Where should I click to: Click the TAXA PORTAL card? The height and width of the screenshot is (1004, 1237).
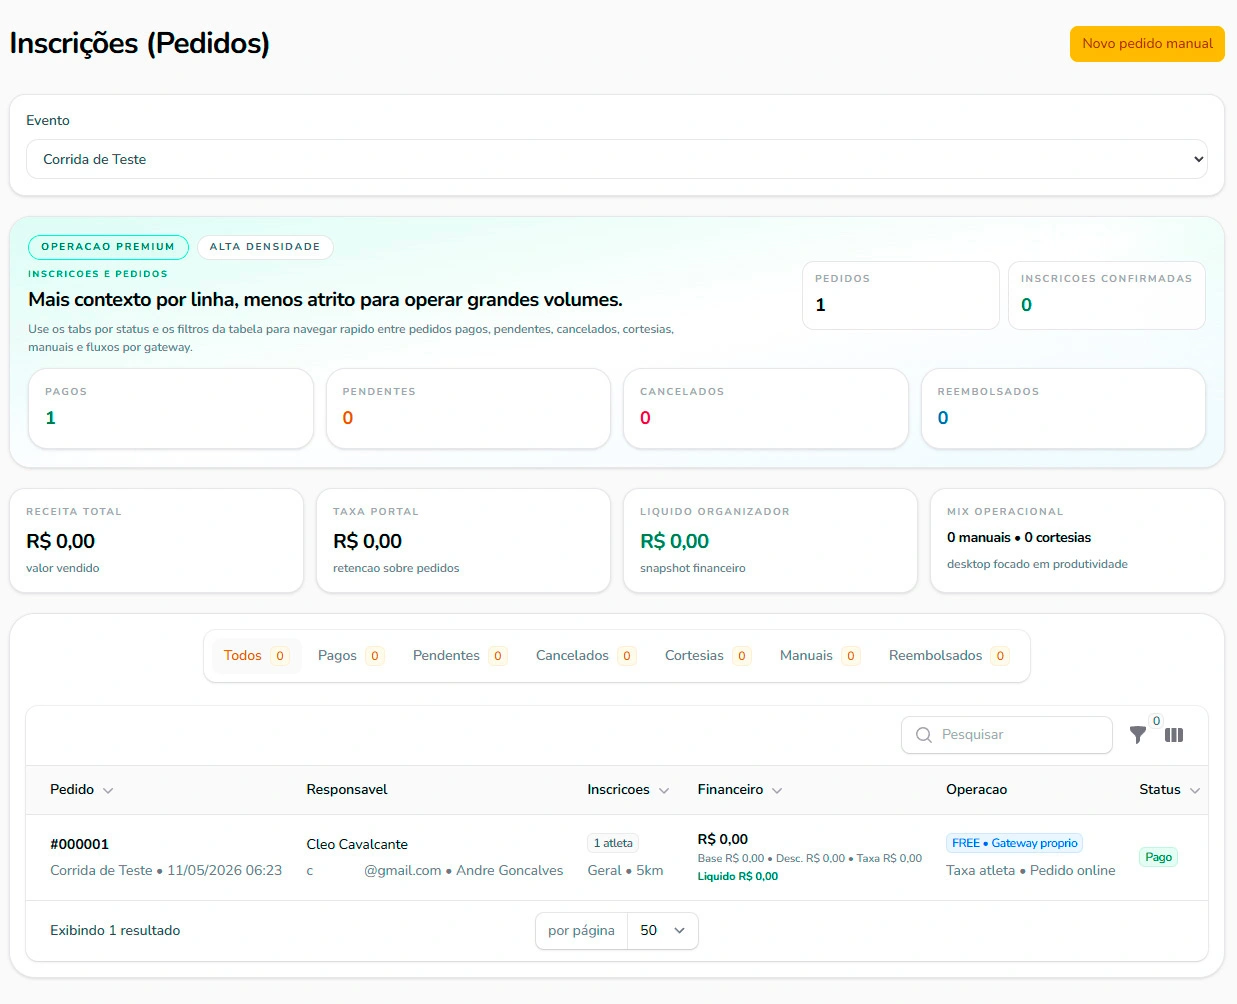[463, 540]
